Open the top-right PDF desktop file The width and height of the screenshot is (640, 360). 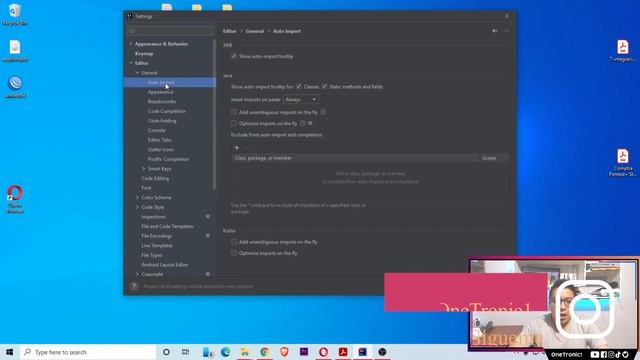point(622,51)
